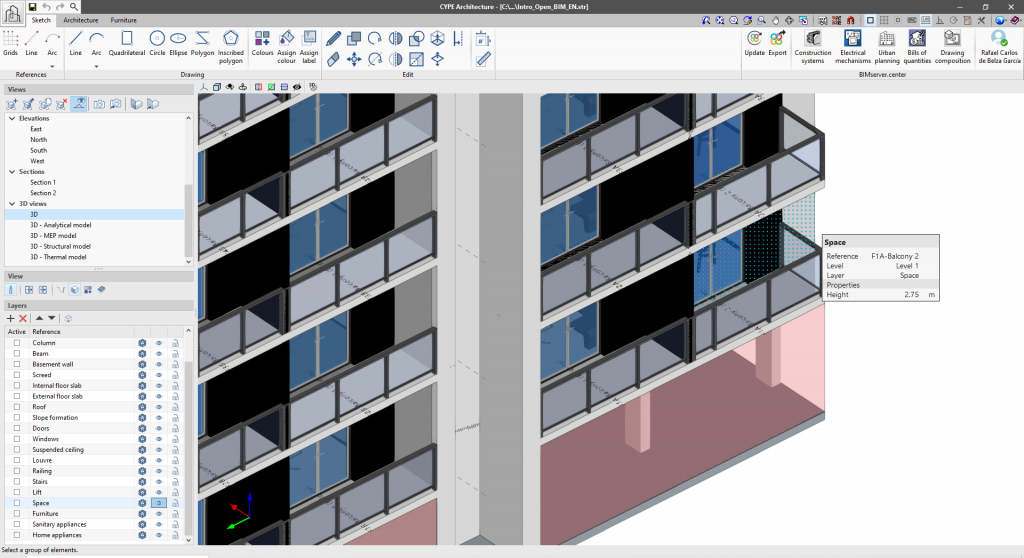The height and width of the screenshot is (558, 1024).
Task: Click the Assign colour tool
Action: click(x=286, y=44)
